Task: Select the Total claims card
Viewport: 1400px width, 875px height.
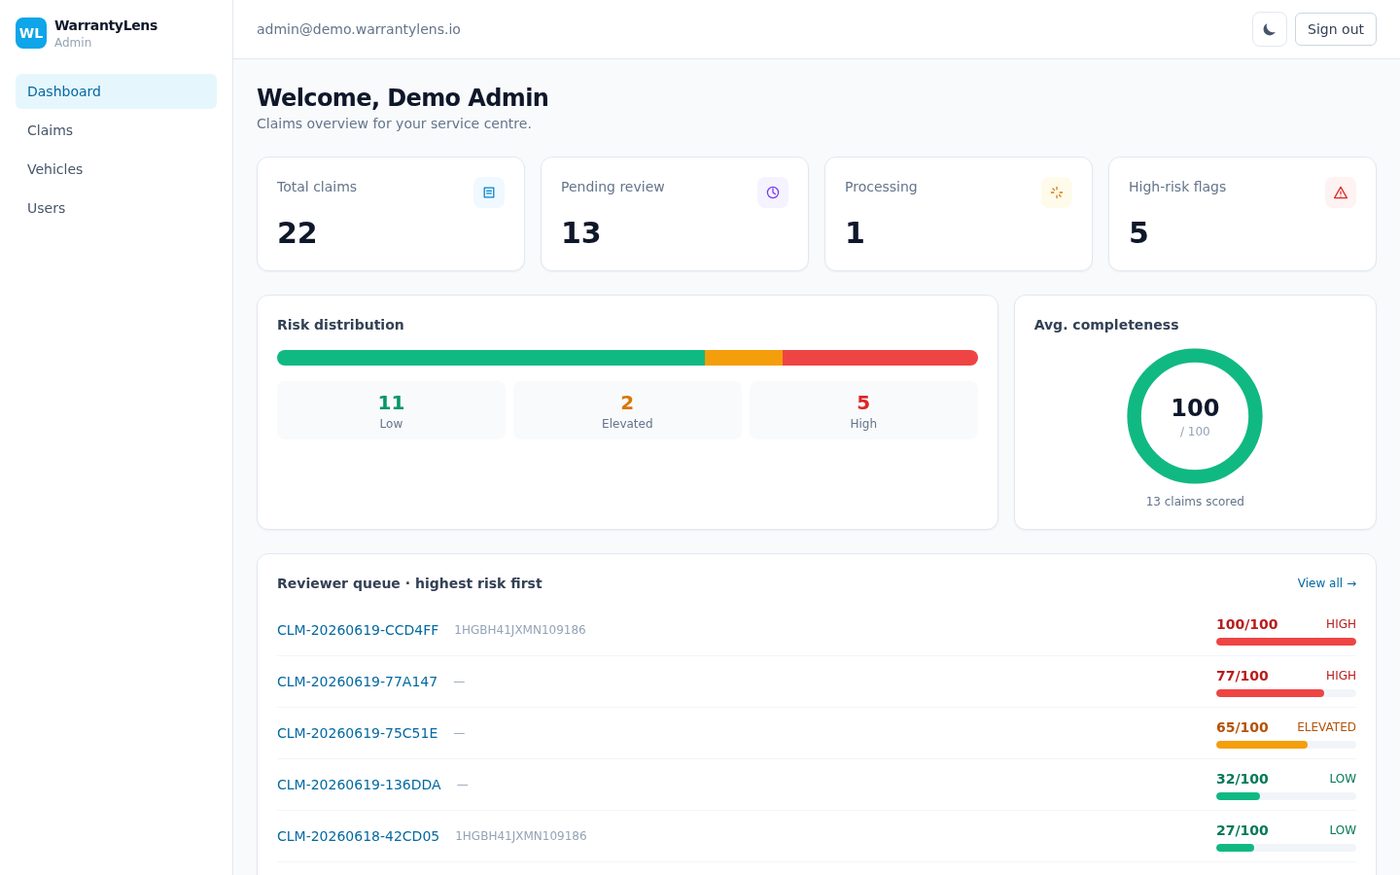Action: click(x=391, y=214)
